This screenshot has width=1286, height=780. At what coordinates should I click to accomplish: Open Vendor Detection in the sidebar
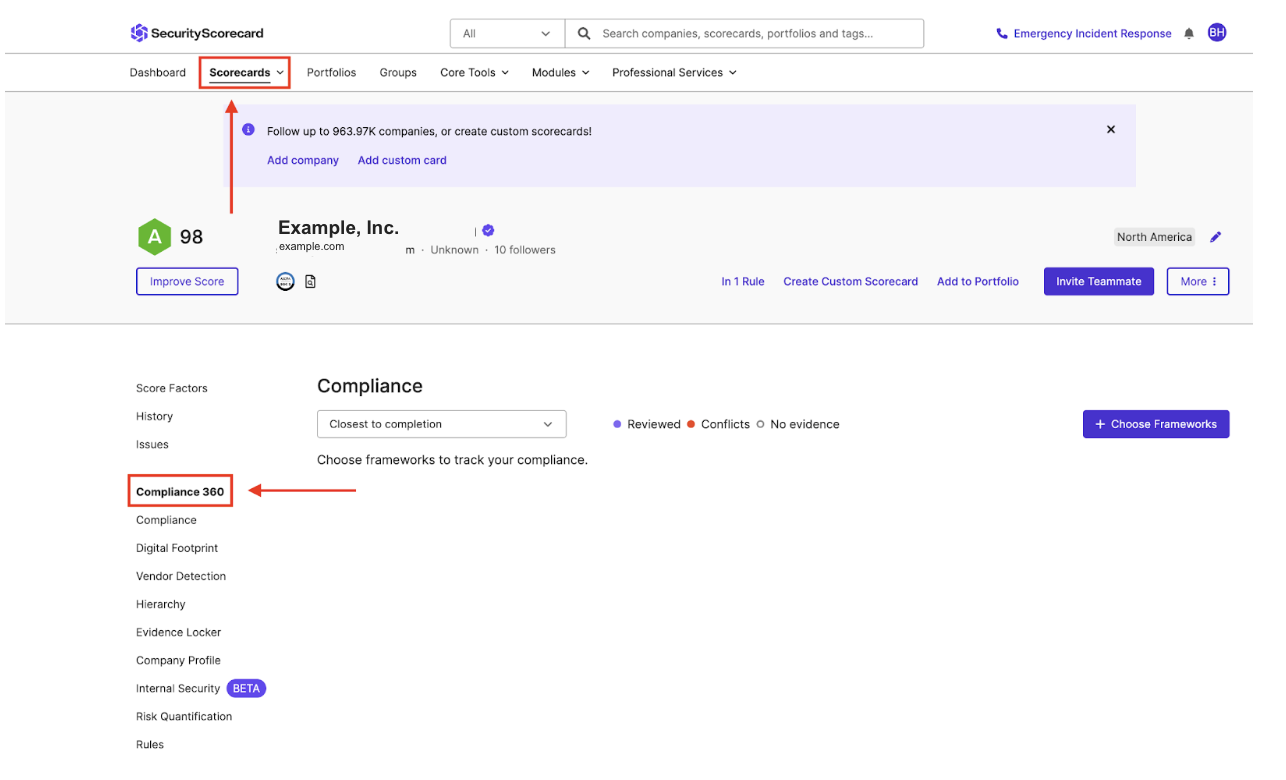181,576
